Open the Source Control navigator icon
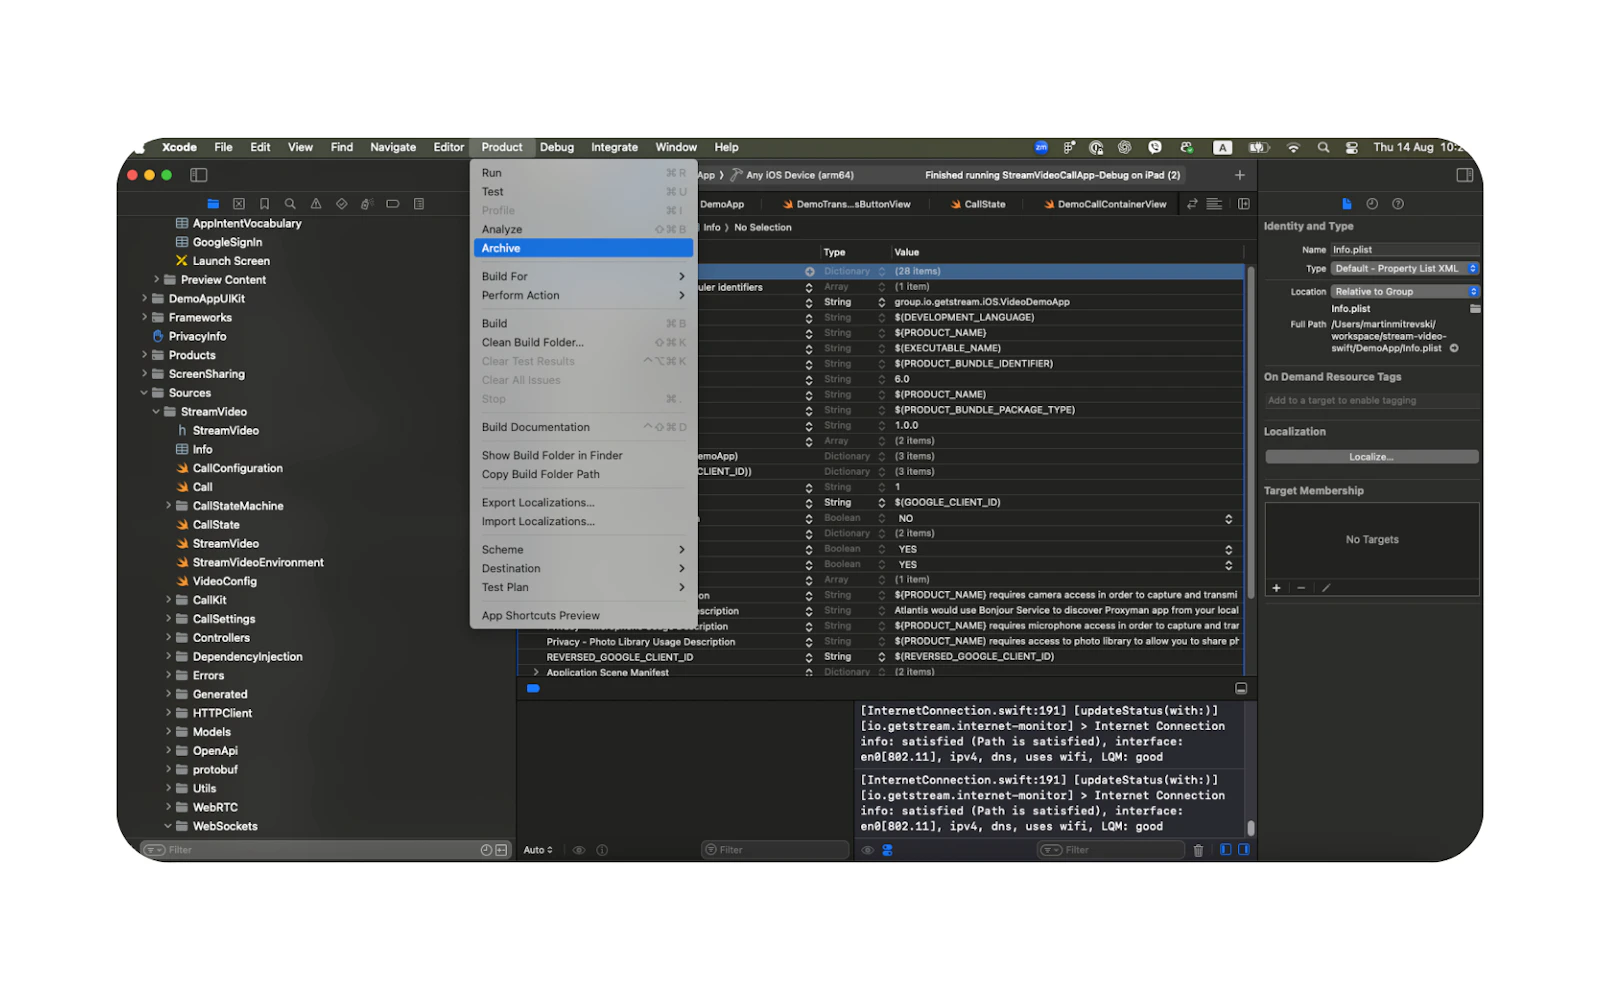Image resolution: width=1600 pixels, height=1000 pixels. tap(239, 204)
